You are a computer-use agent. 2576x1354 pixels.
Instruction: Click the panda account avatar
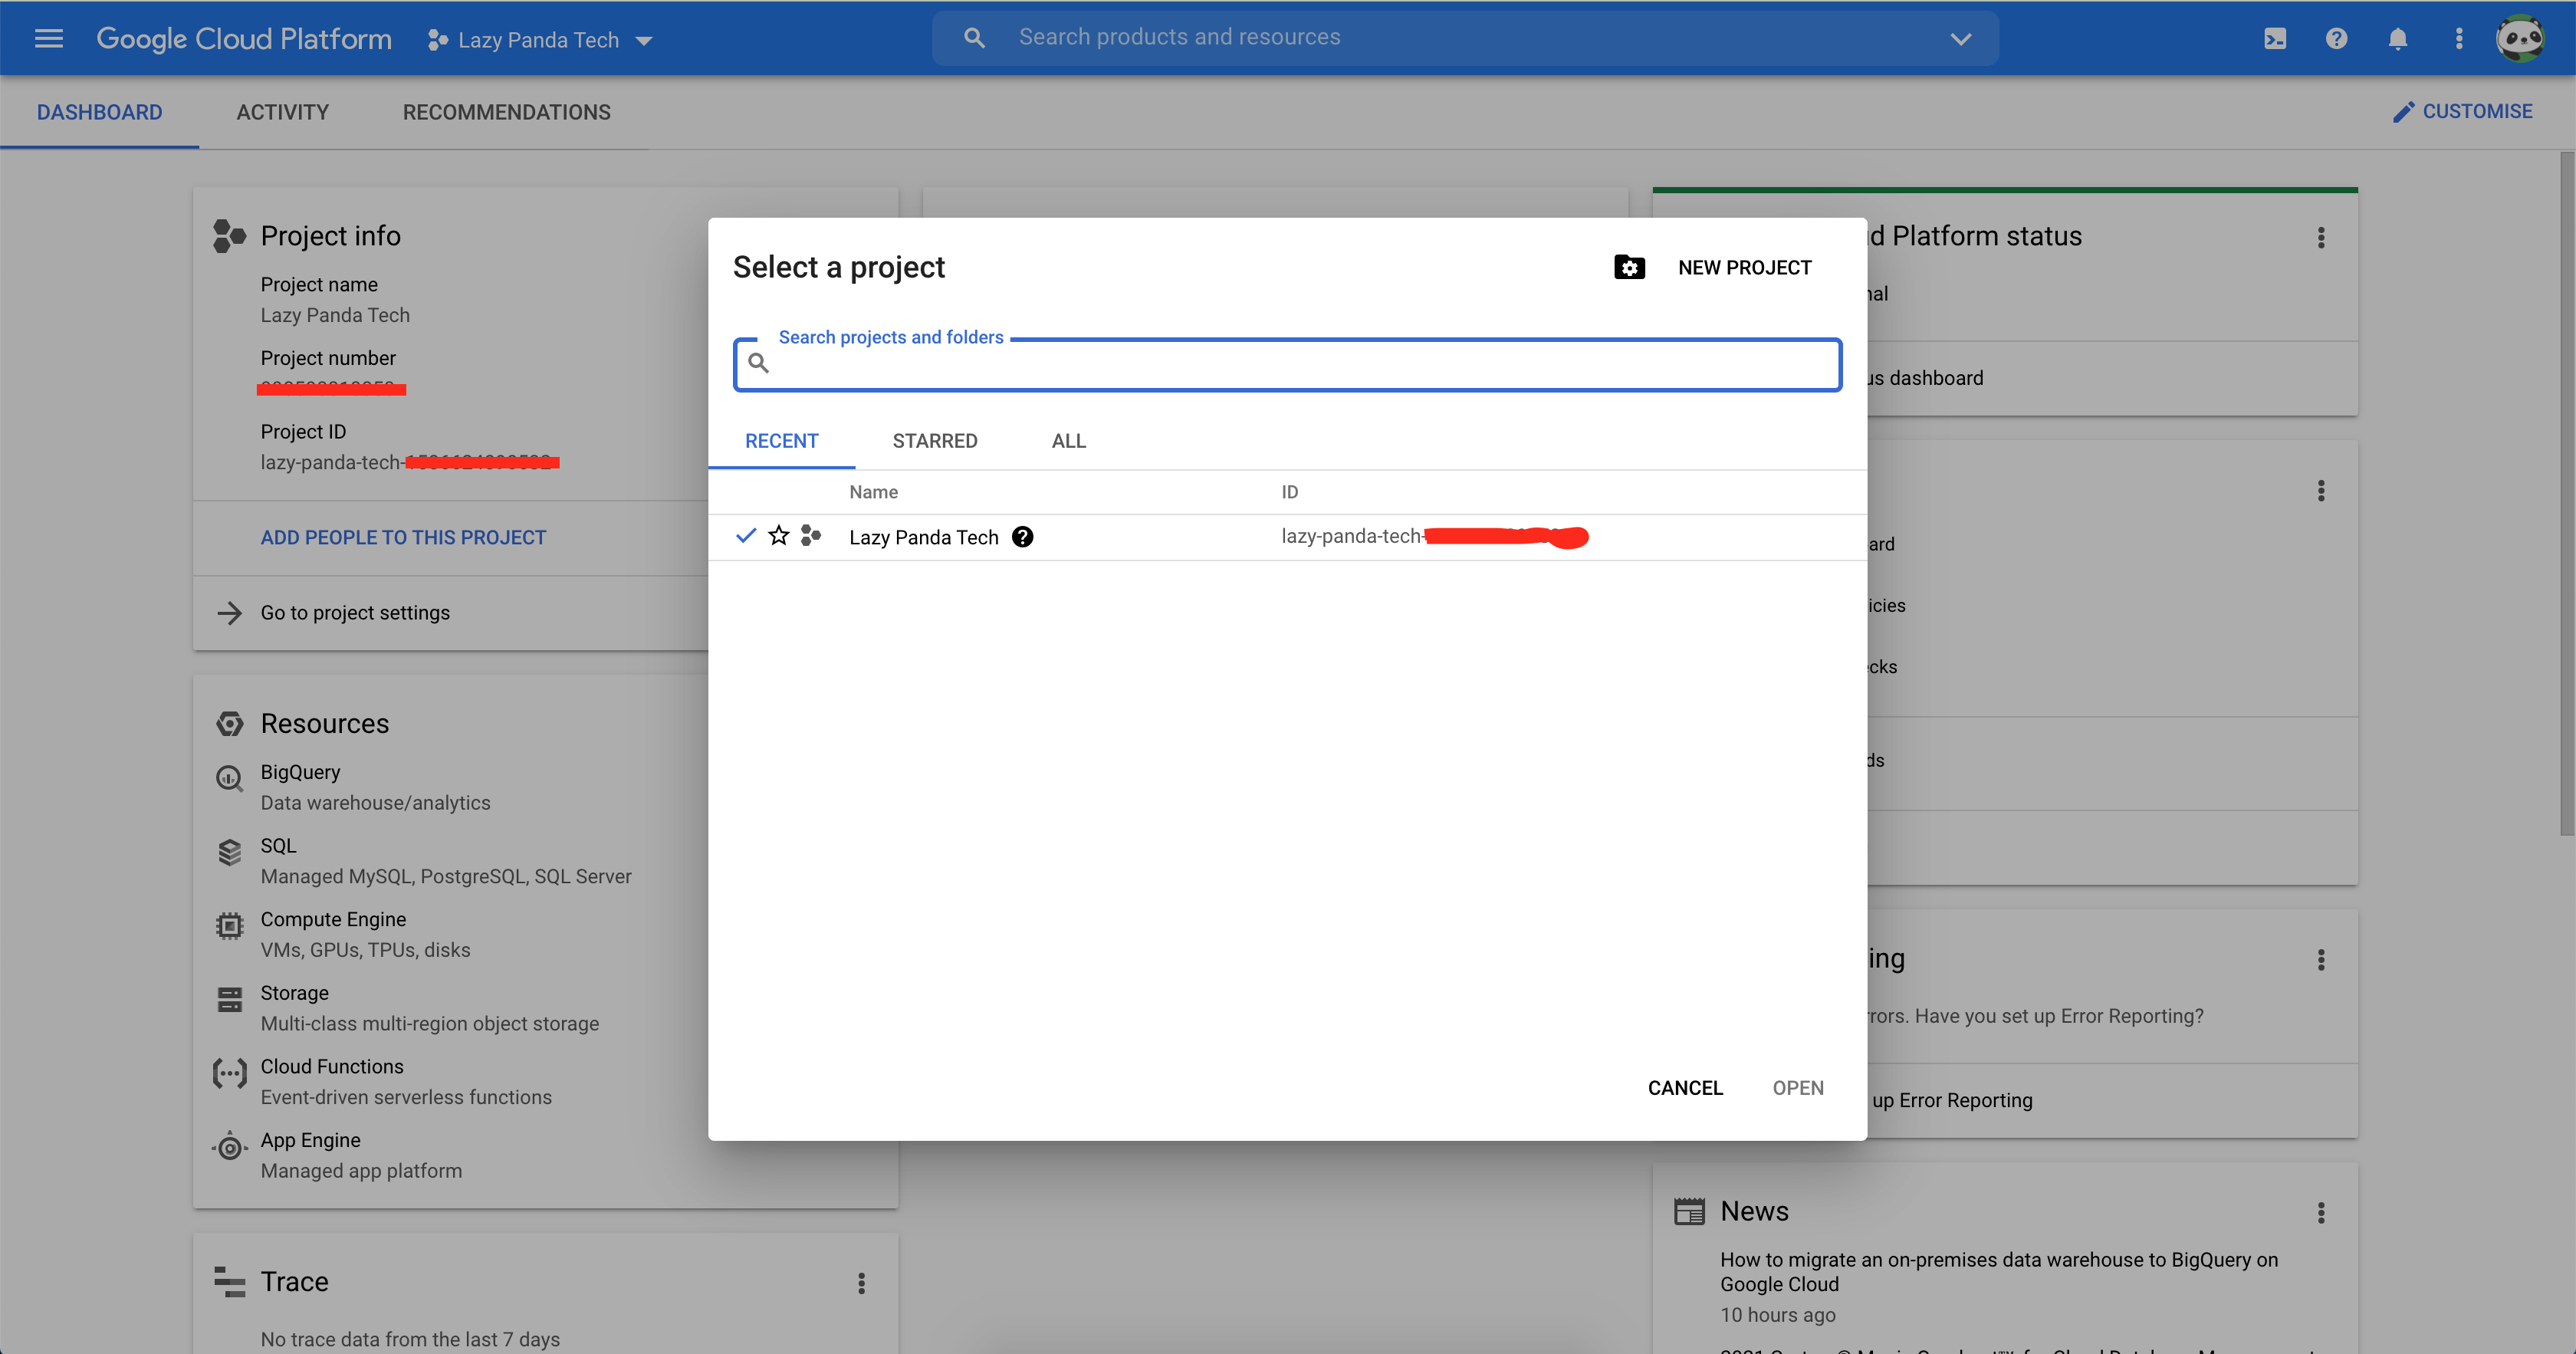(2520, 39)
